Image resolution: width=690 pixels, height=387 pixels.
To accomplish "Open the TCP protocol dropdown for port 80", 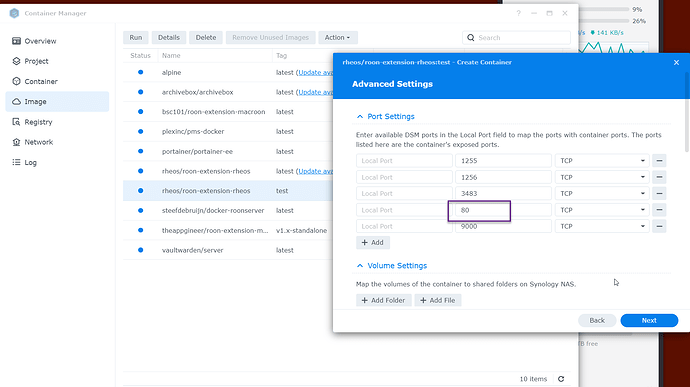I will pyautogui.click(x=602, y=210).
